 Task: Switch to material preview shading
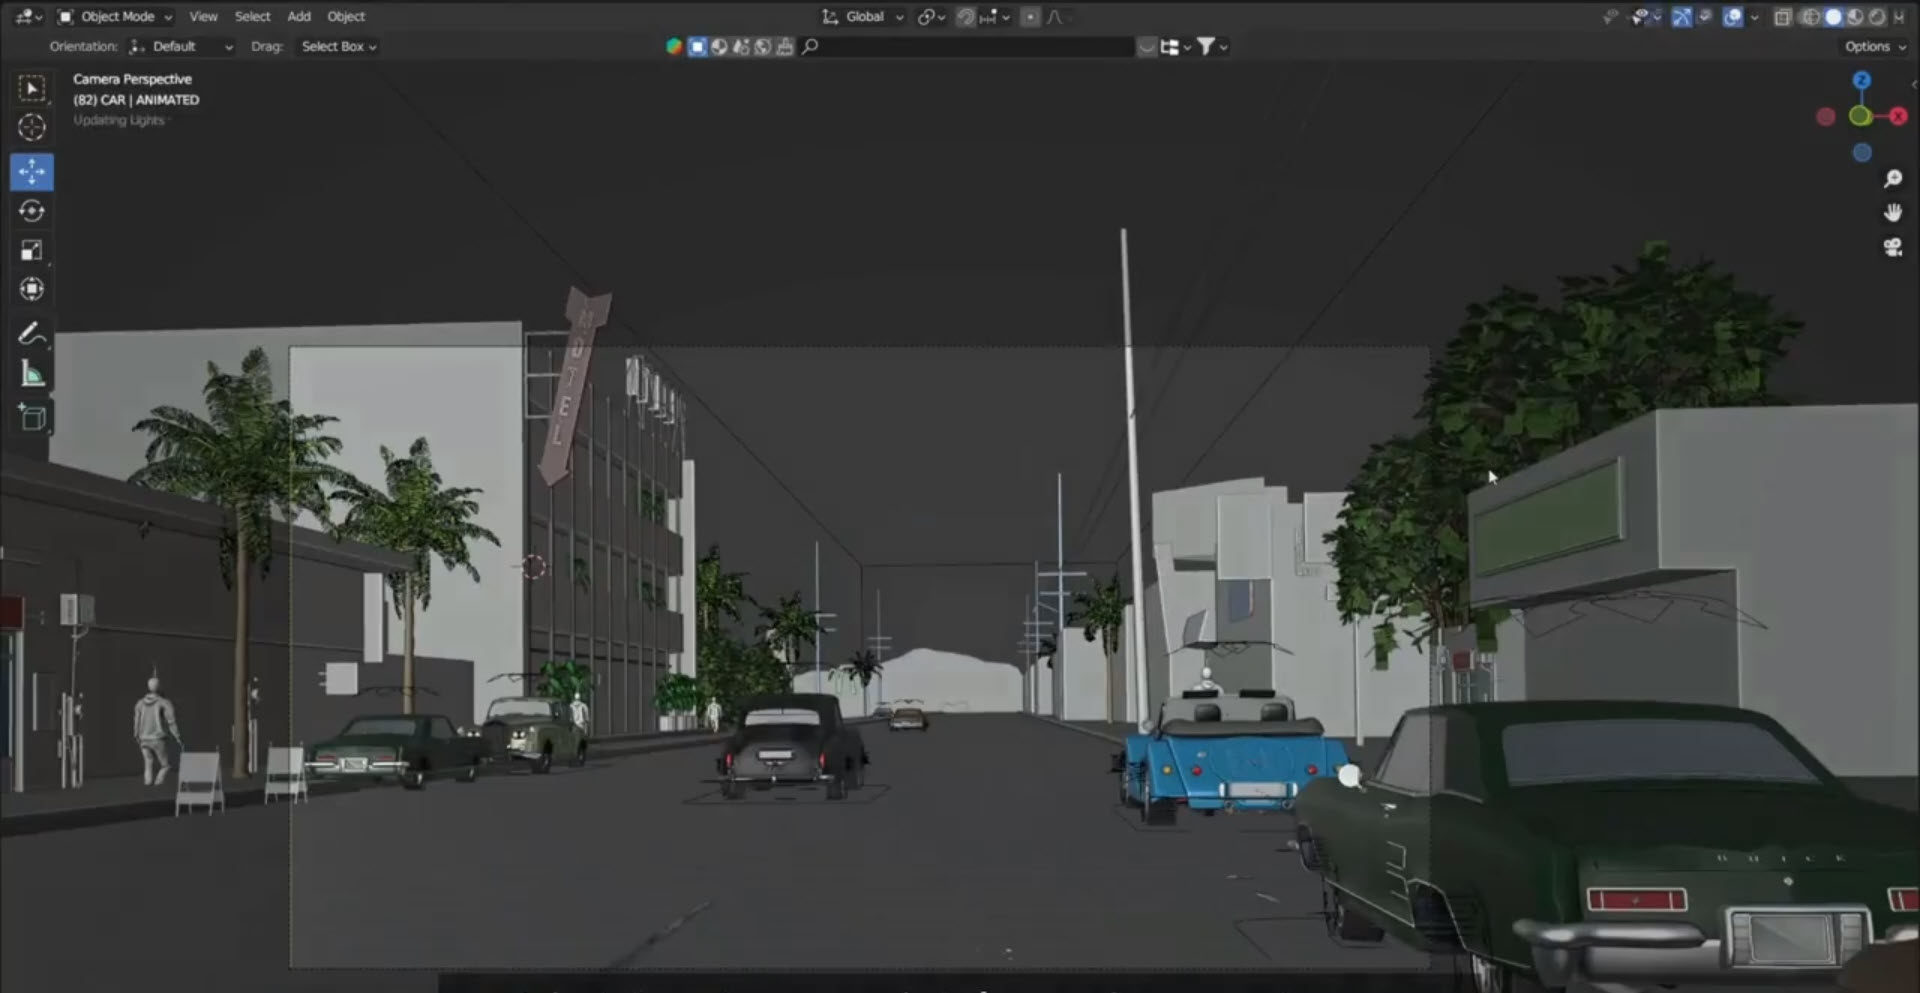1855,16
